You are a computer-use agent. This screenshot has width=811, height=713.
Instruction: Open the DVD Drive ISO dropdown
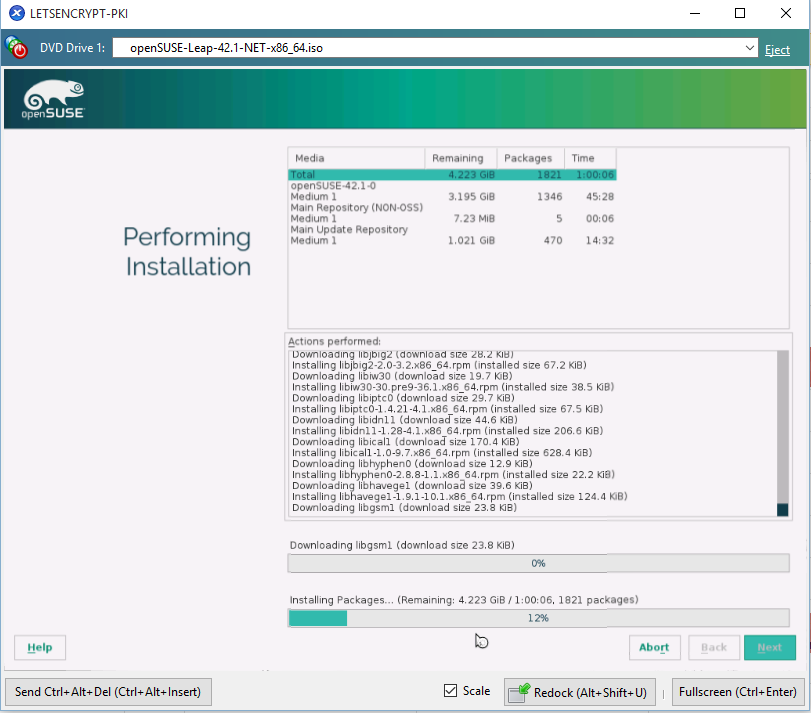[x=750, y=48]
